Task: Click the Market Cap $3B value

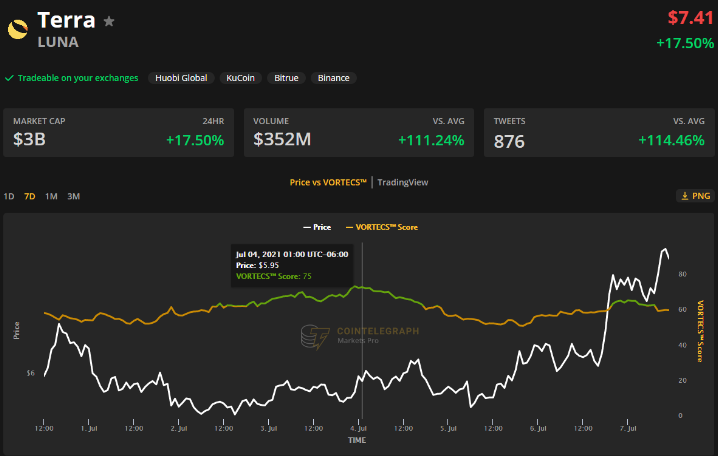Action: coord(29,139)
